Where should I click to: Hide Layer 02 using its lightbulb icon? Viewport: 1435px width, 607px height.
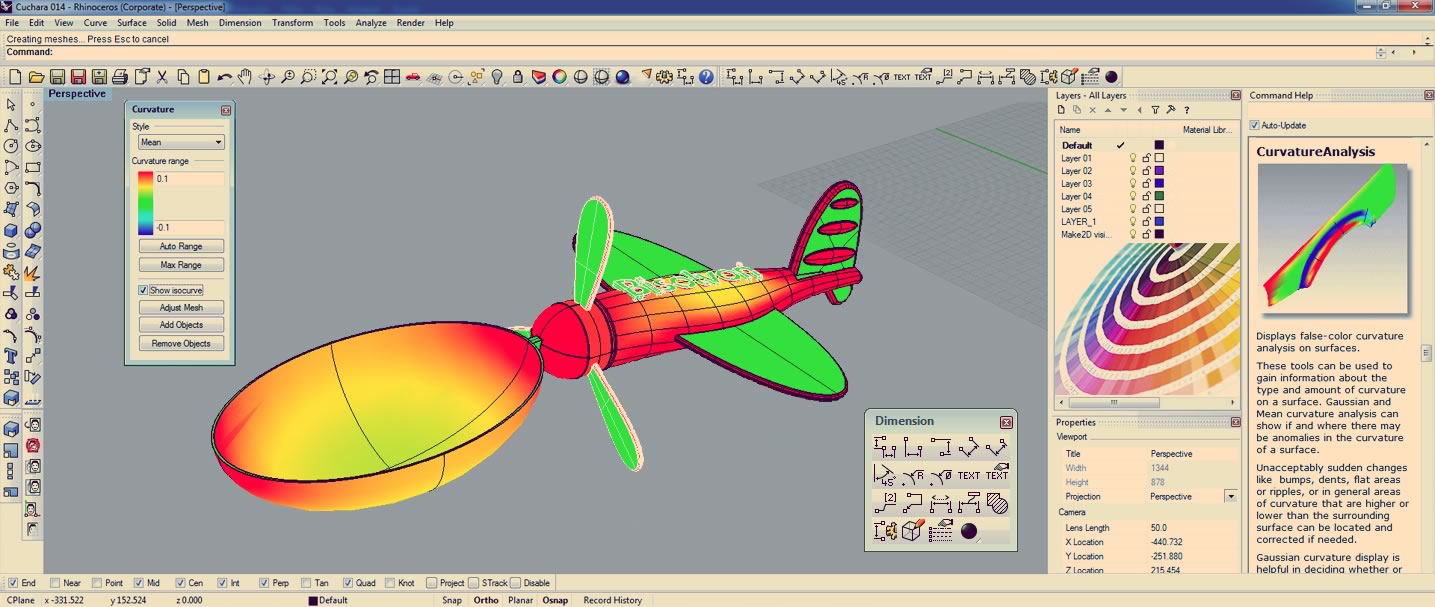(x=1133, y=171)
